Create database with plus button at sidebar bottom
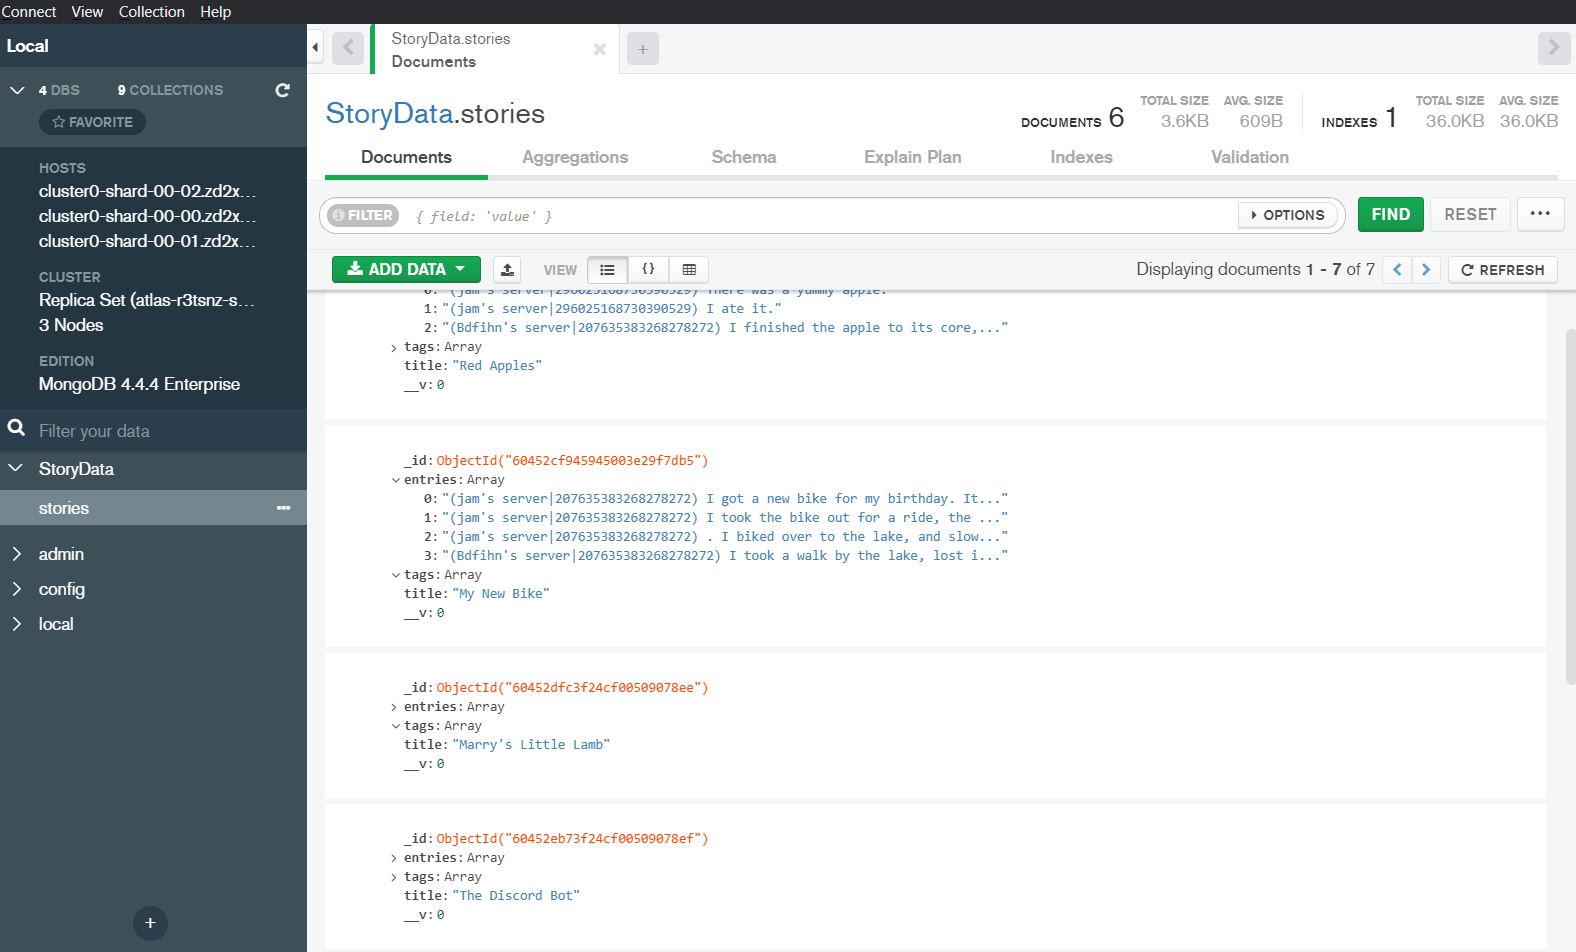Screen dimensions: 1576x952 (x=150, y=923)
